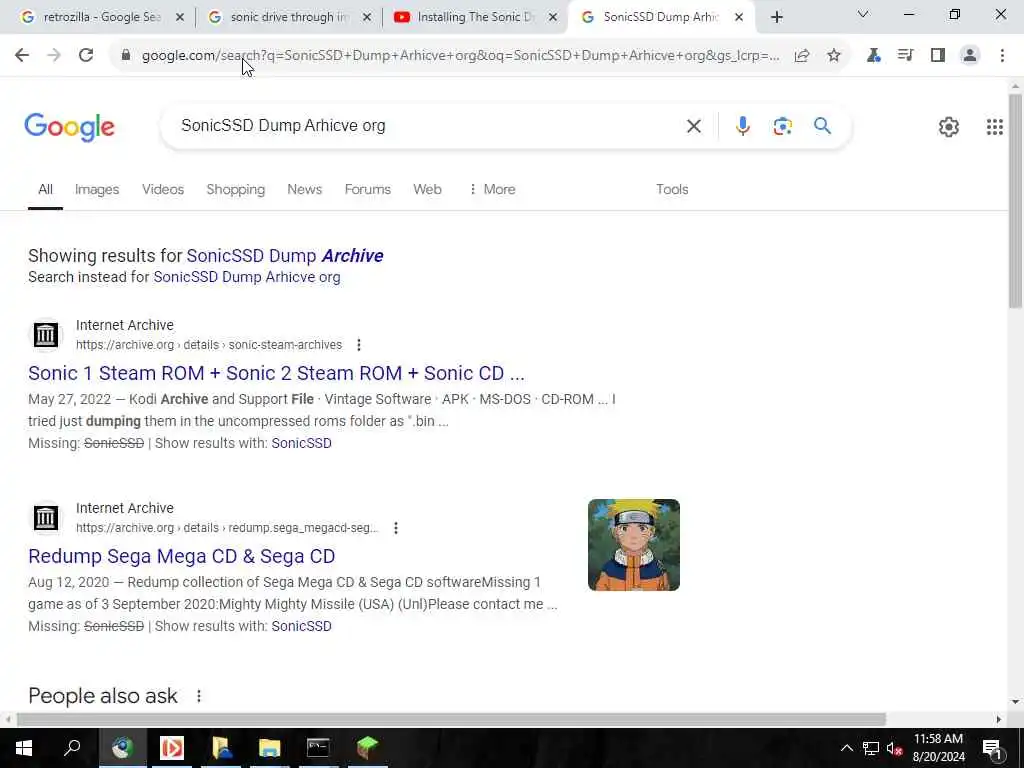
Task: Expand the tab search chevron
Action: (x=863, y=14)
